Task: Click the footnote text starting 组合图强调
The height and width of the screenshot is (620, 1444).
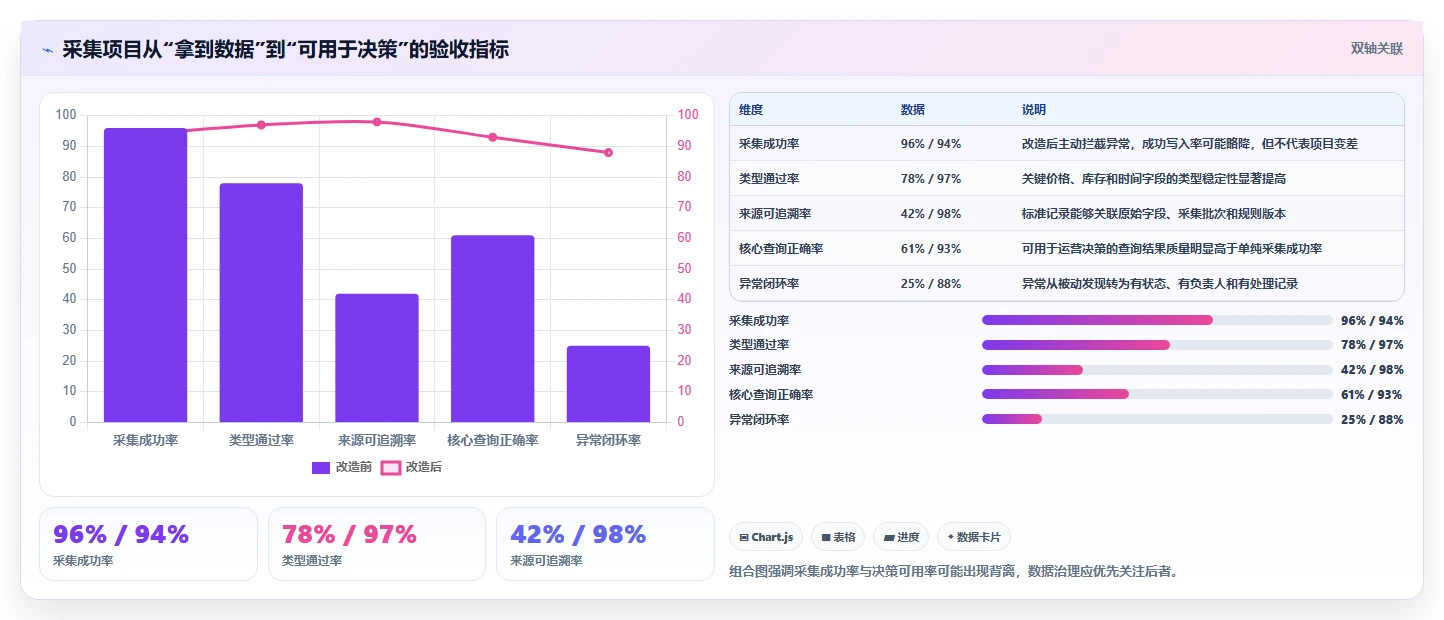Action: coord(954,572)
